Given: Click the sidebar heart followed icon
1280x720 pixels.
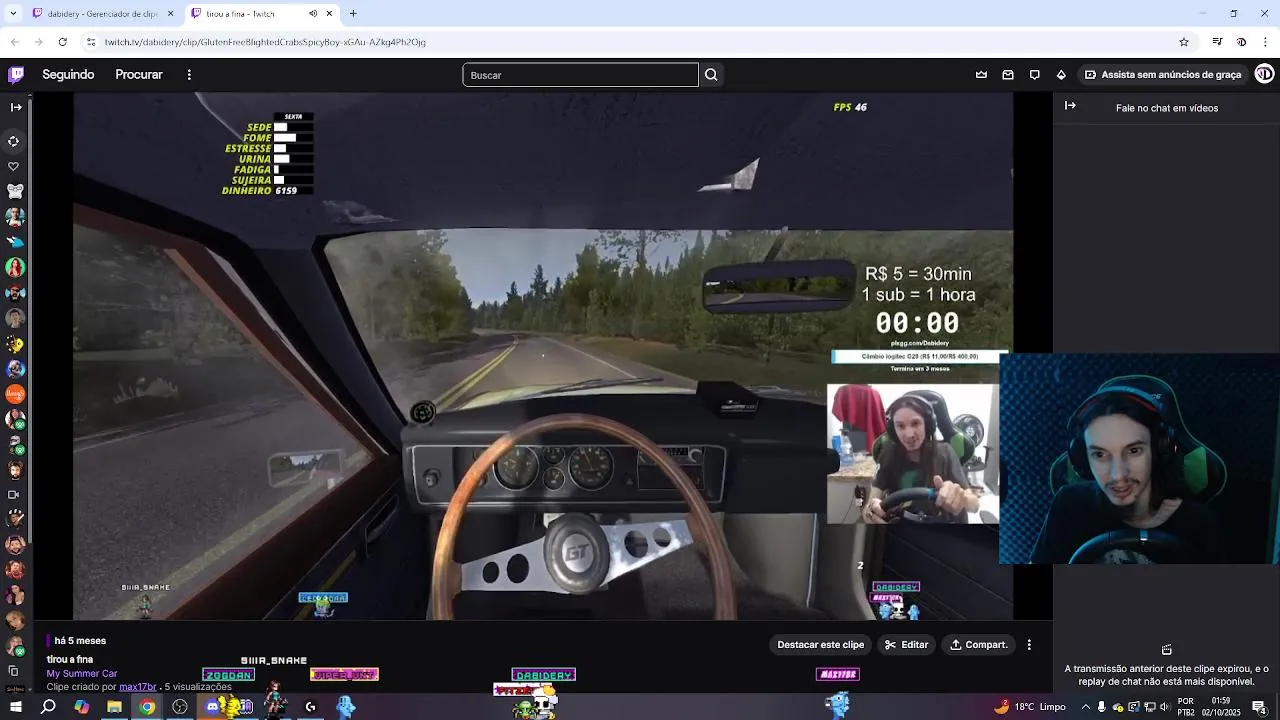Looking at the screenshot, I should click(x=14, y=166).
